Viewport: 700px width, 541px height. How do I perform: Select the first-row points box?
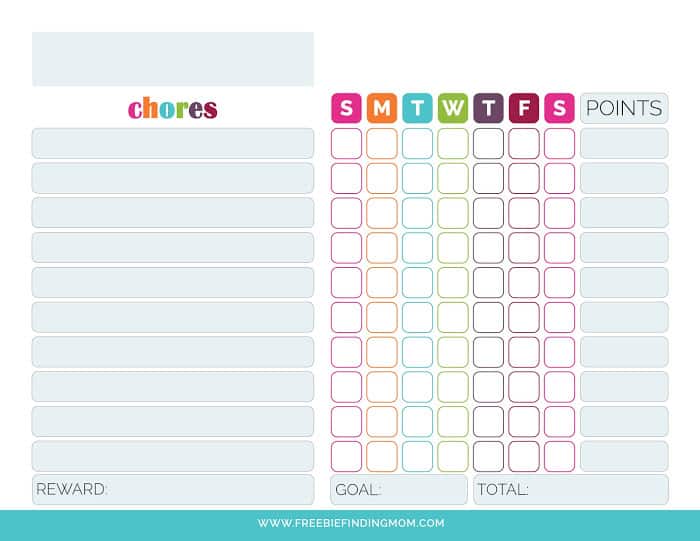pos(624,143)
